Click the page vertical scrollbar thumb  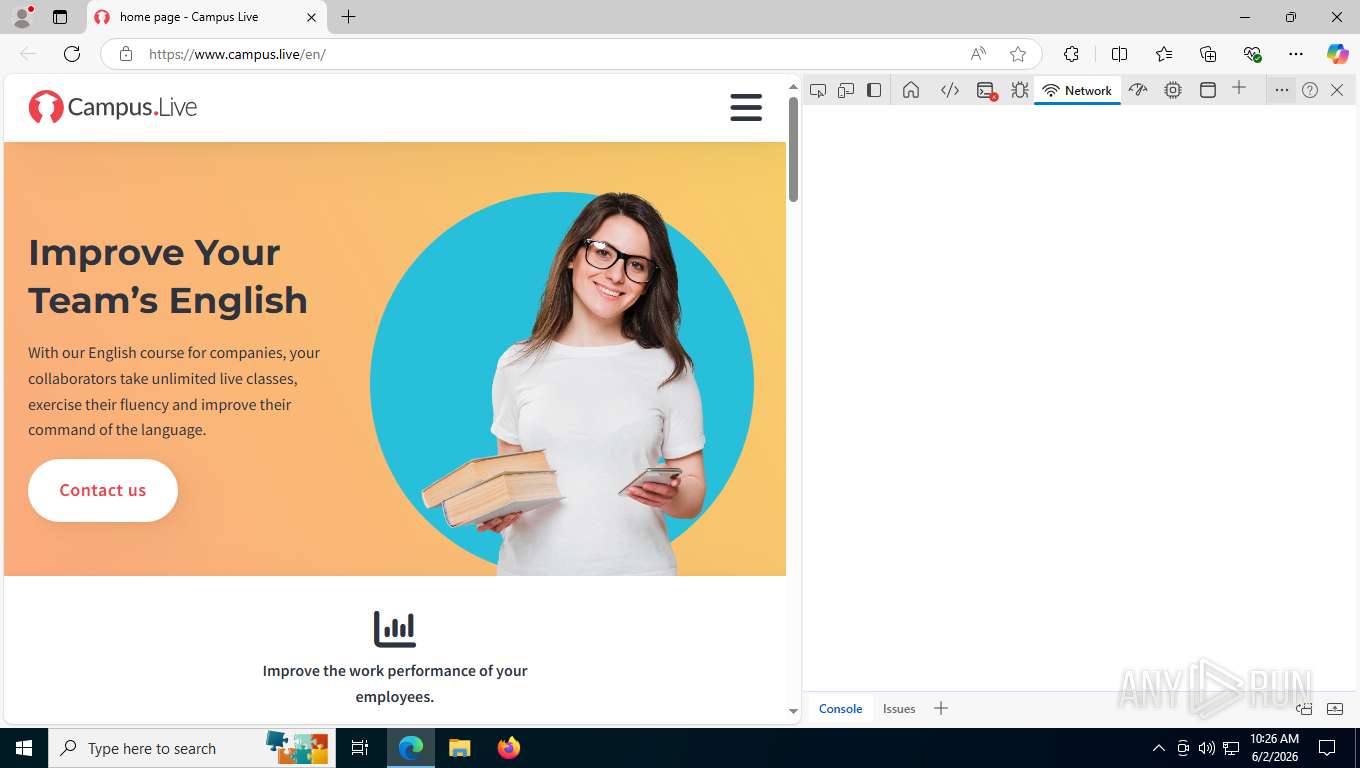click(x=793, y=150)
